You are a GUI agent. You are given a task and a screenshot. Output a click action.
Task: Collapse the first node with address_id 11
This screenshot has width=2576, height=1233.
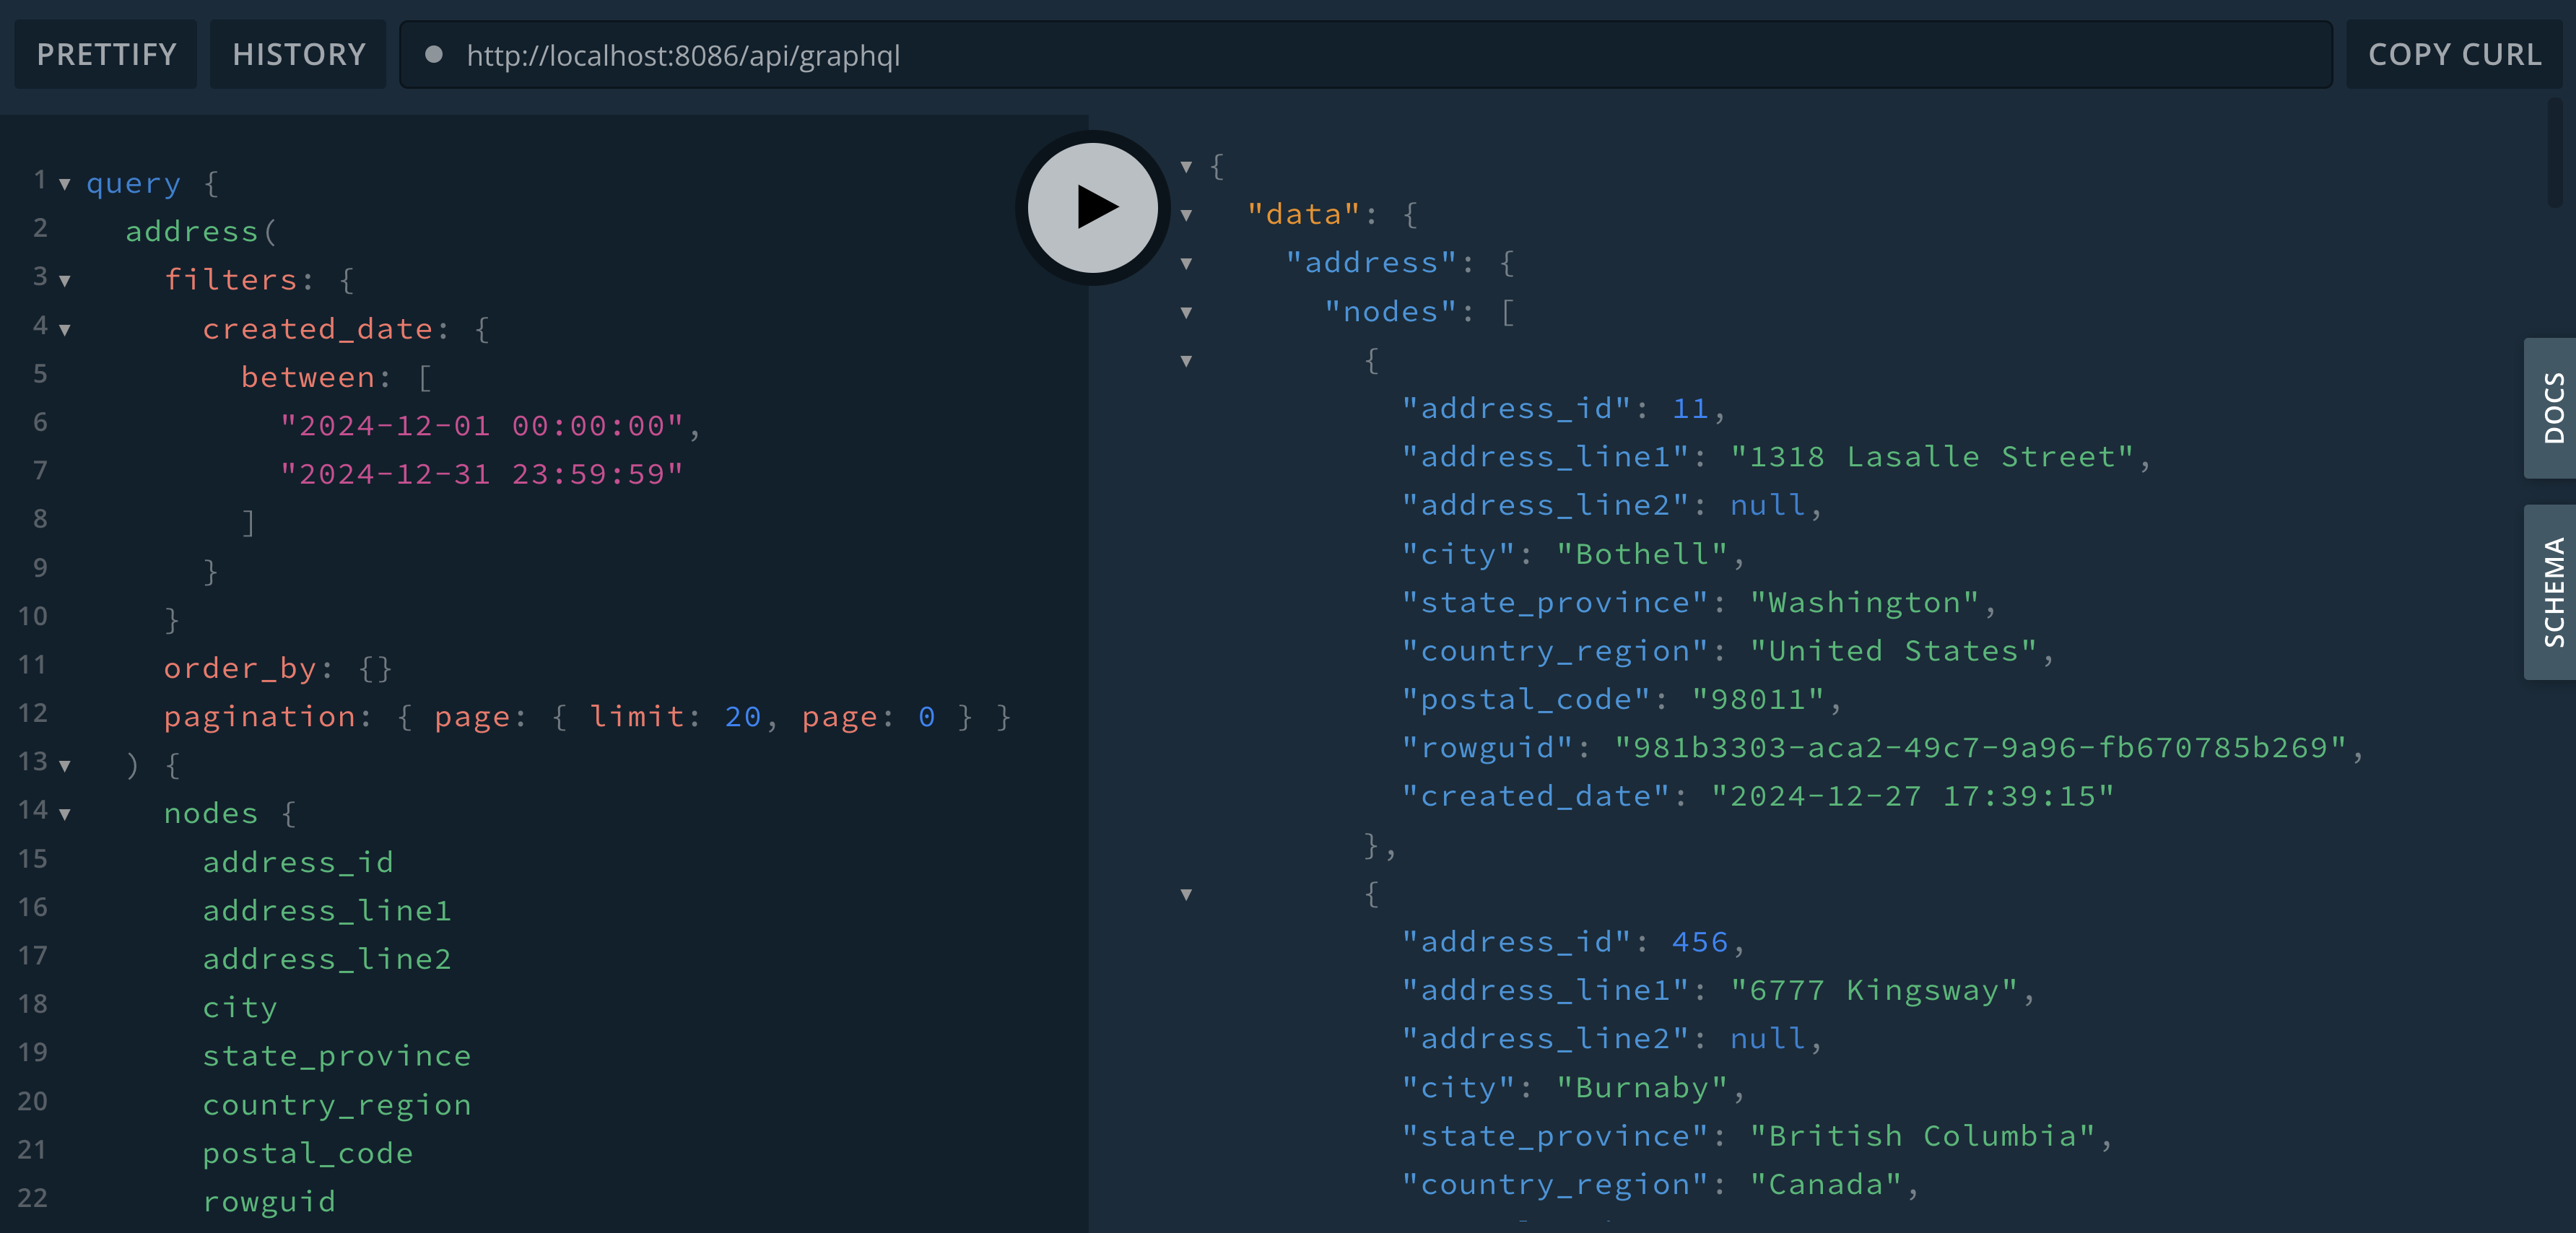[x=1186, y=361]
